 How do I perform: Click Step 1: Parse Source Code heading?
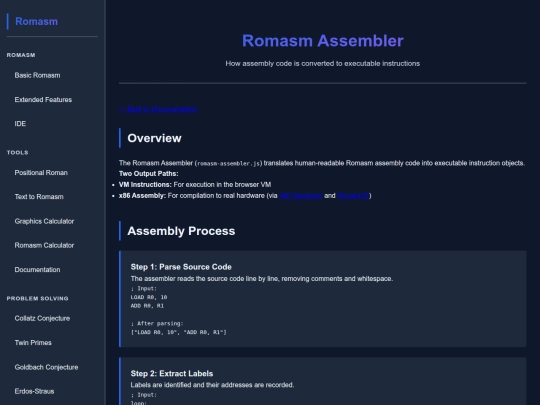181,267
